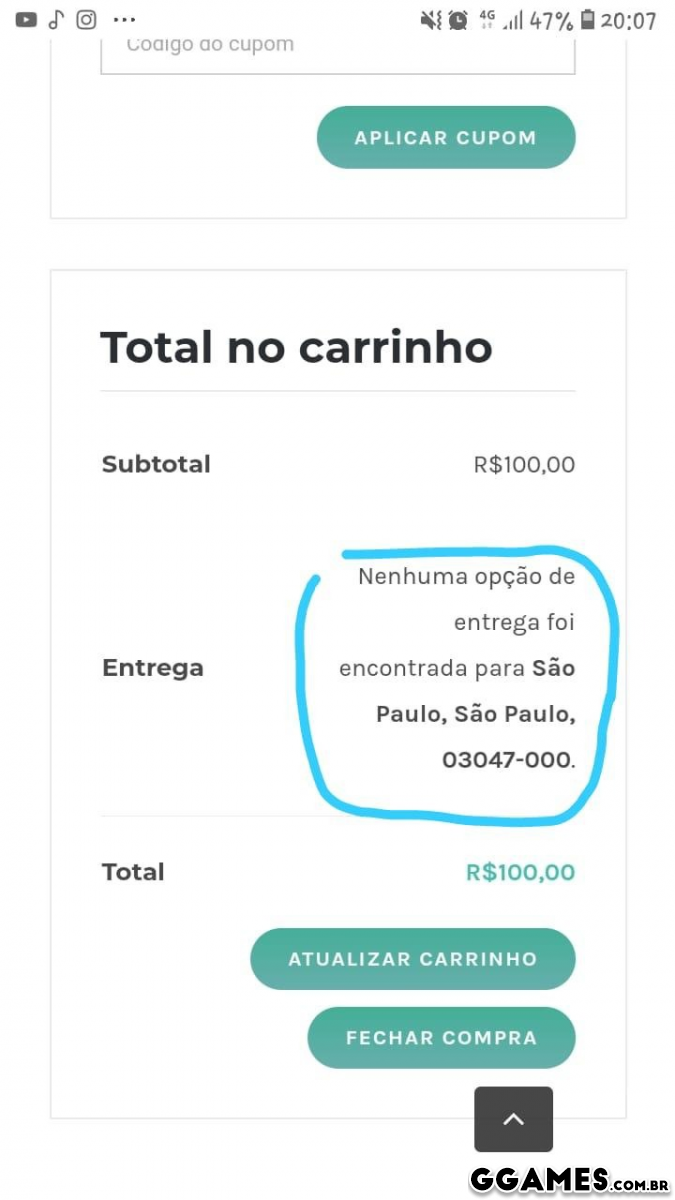Click the coupon code input field

pyautogui.click(x=338, y=48)
